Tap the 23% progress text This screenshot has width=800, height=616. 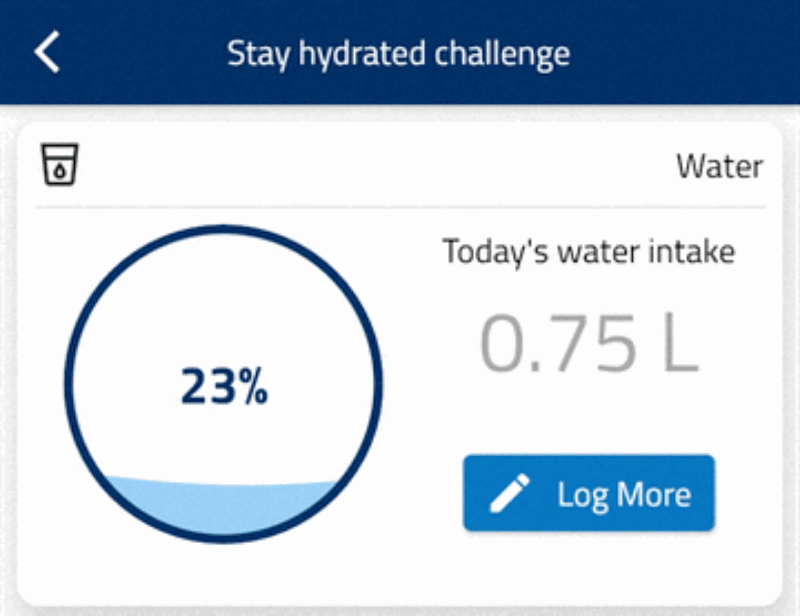(x=224, y=386)
